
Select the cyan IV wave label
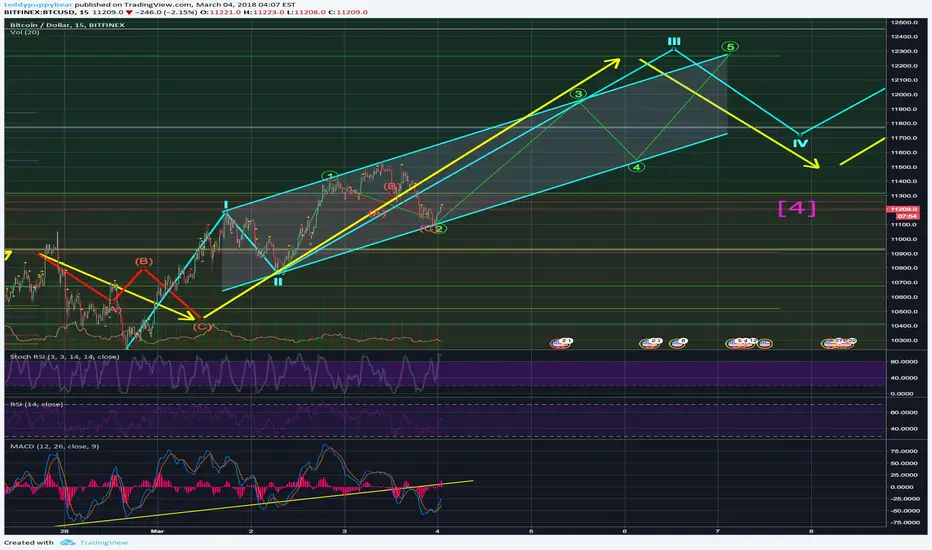(801, 143)
